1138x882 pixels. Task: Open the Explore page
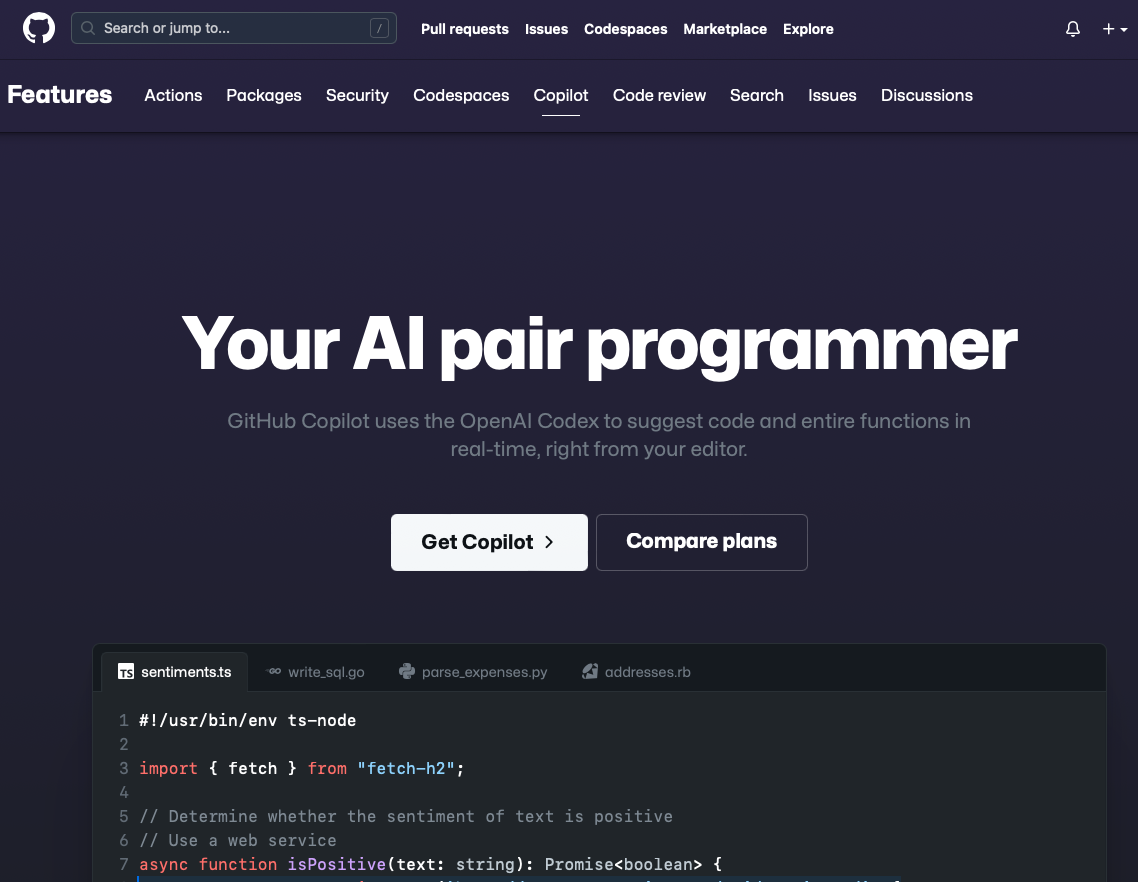pos(808,29)
